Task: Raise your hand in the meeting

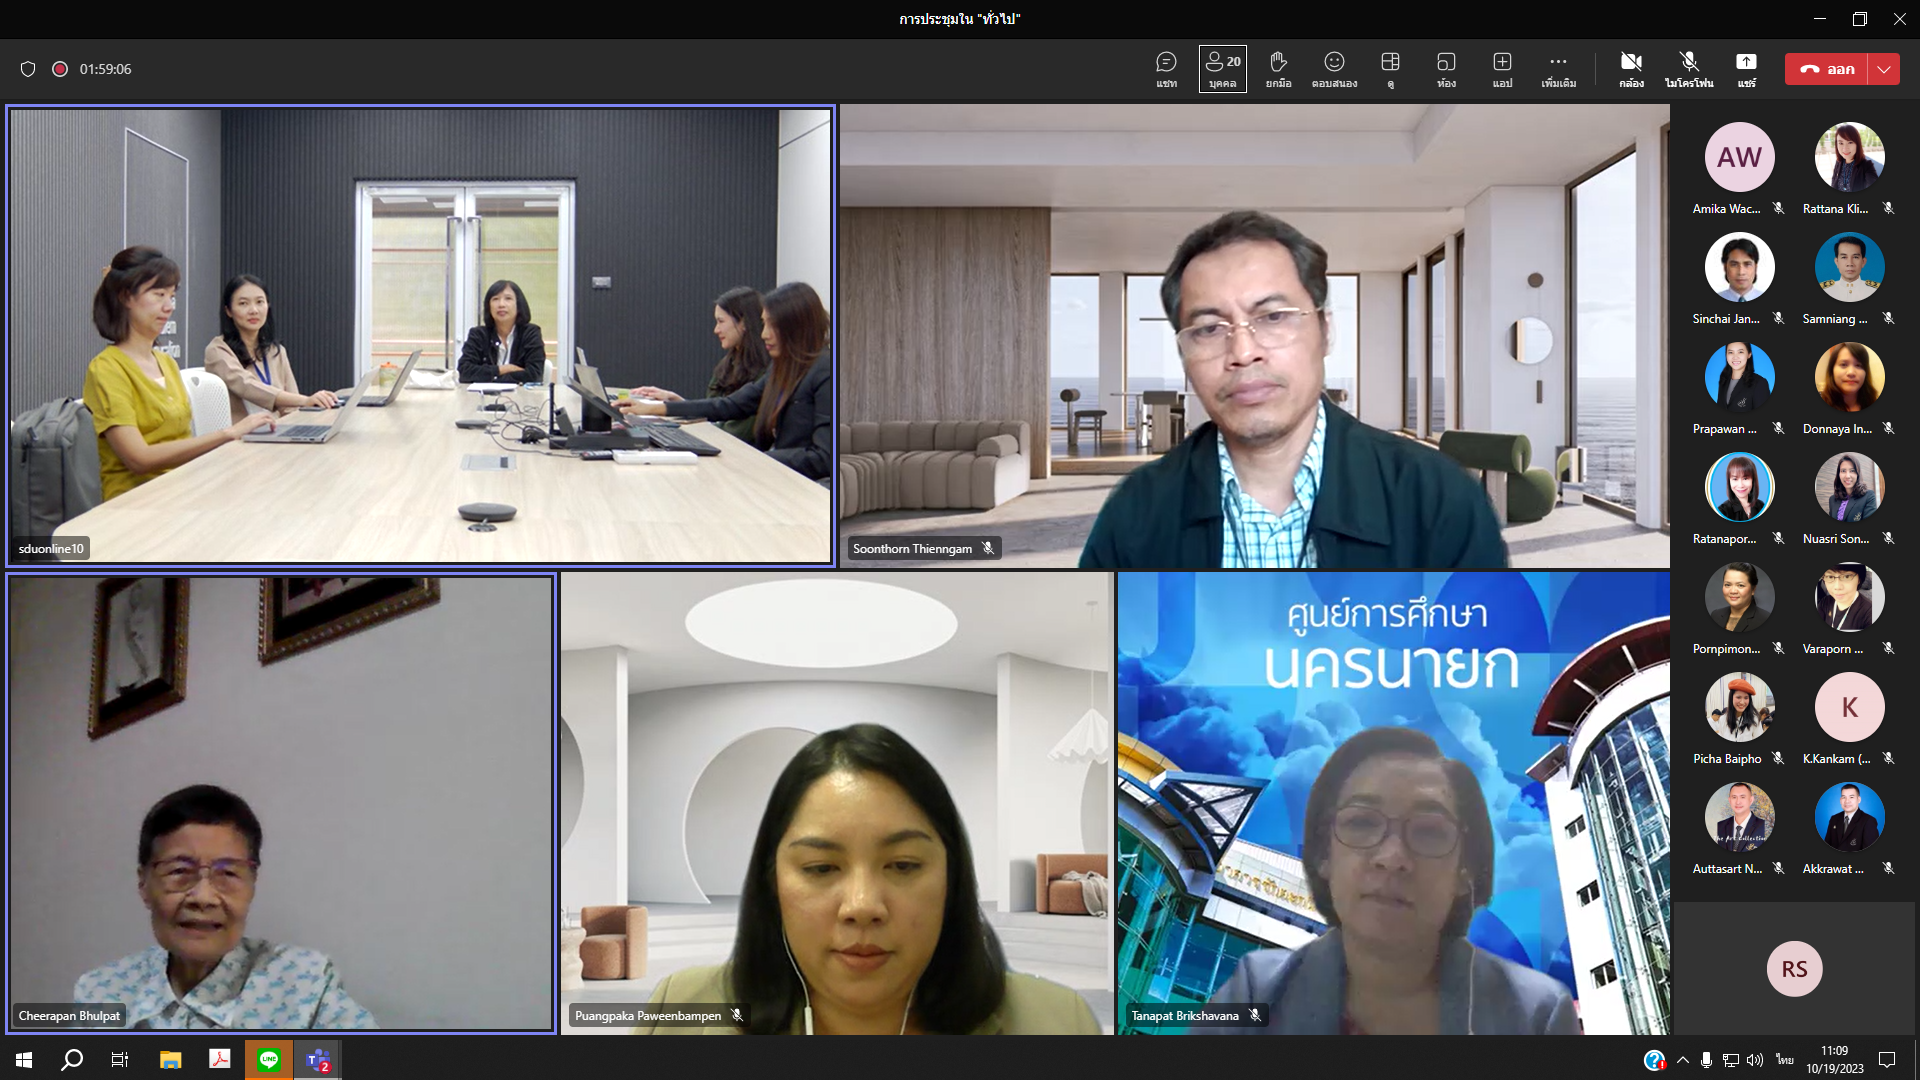Action: click(1278, 69)
